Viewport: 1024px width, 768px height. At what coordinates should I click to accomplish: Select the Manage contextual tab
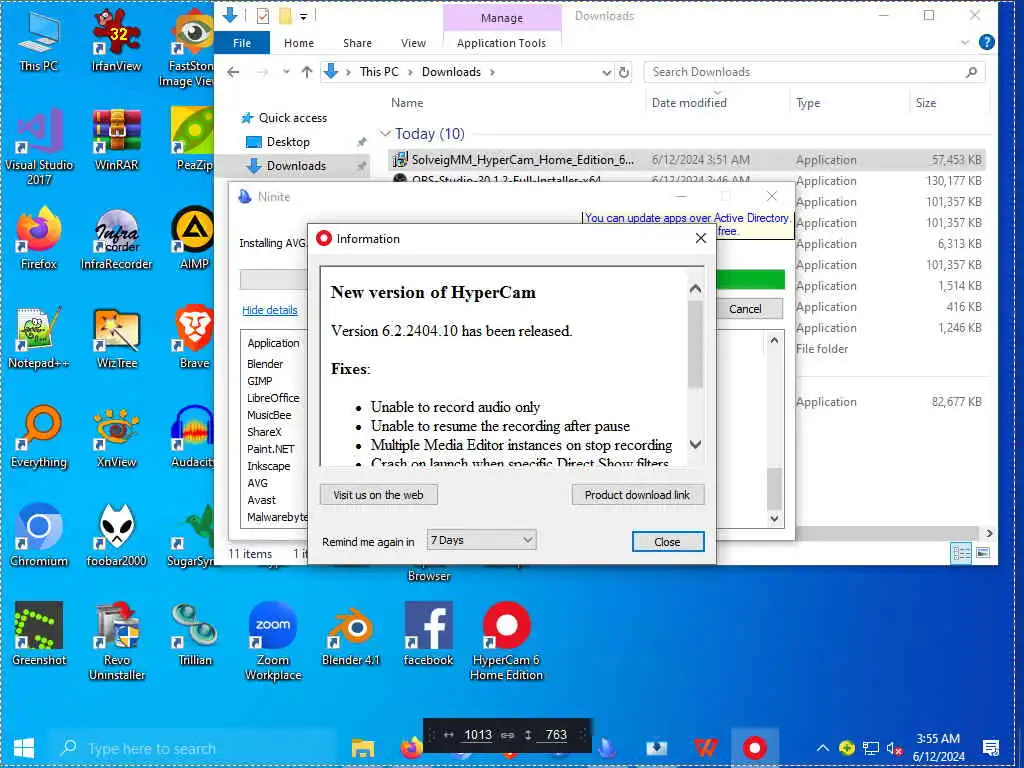point(502,18)
